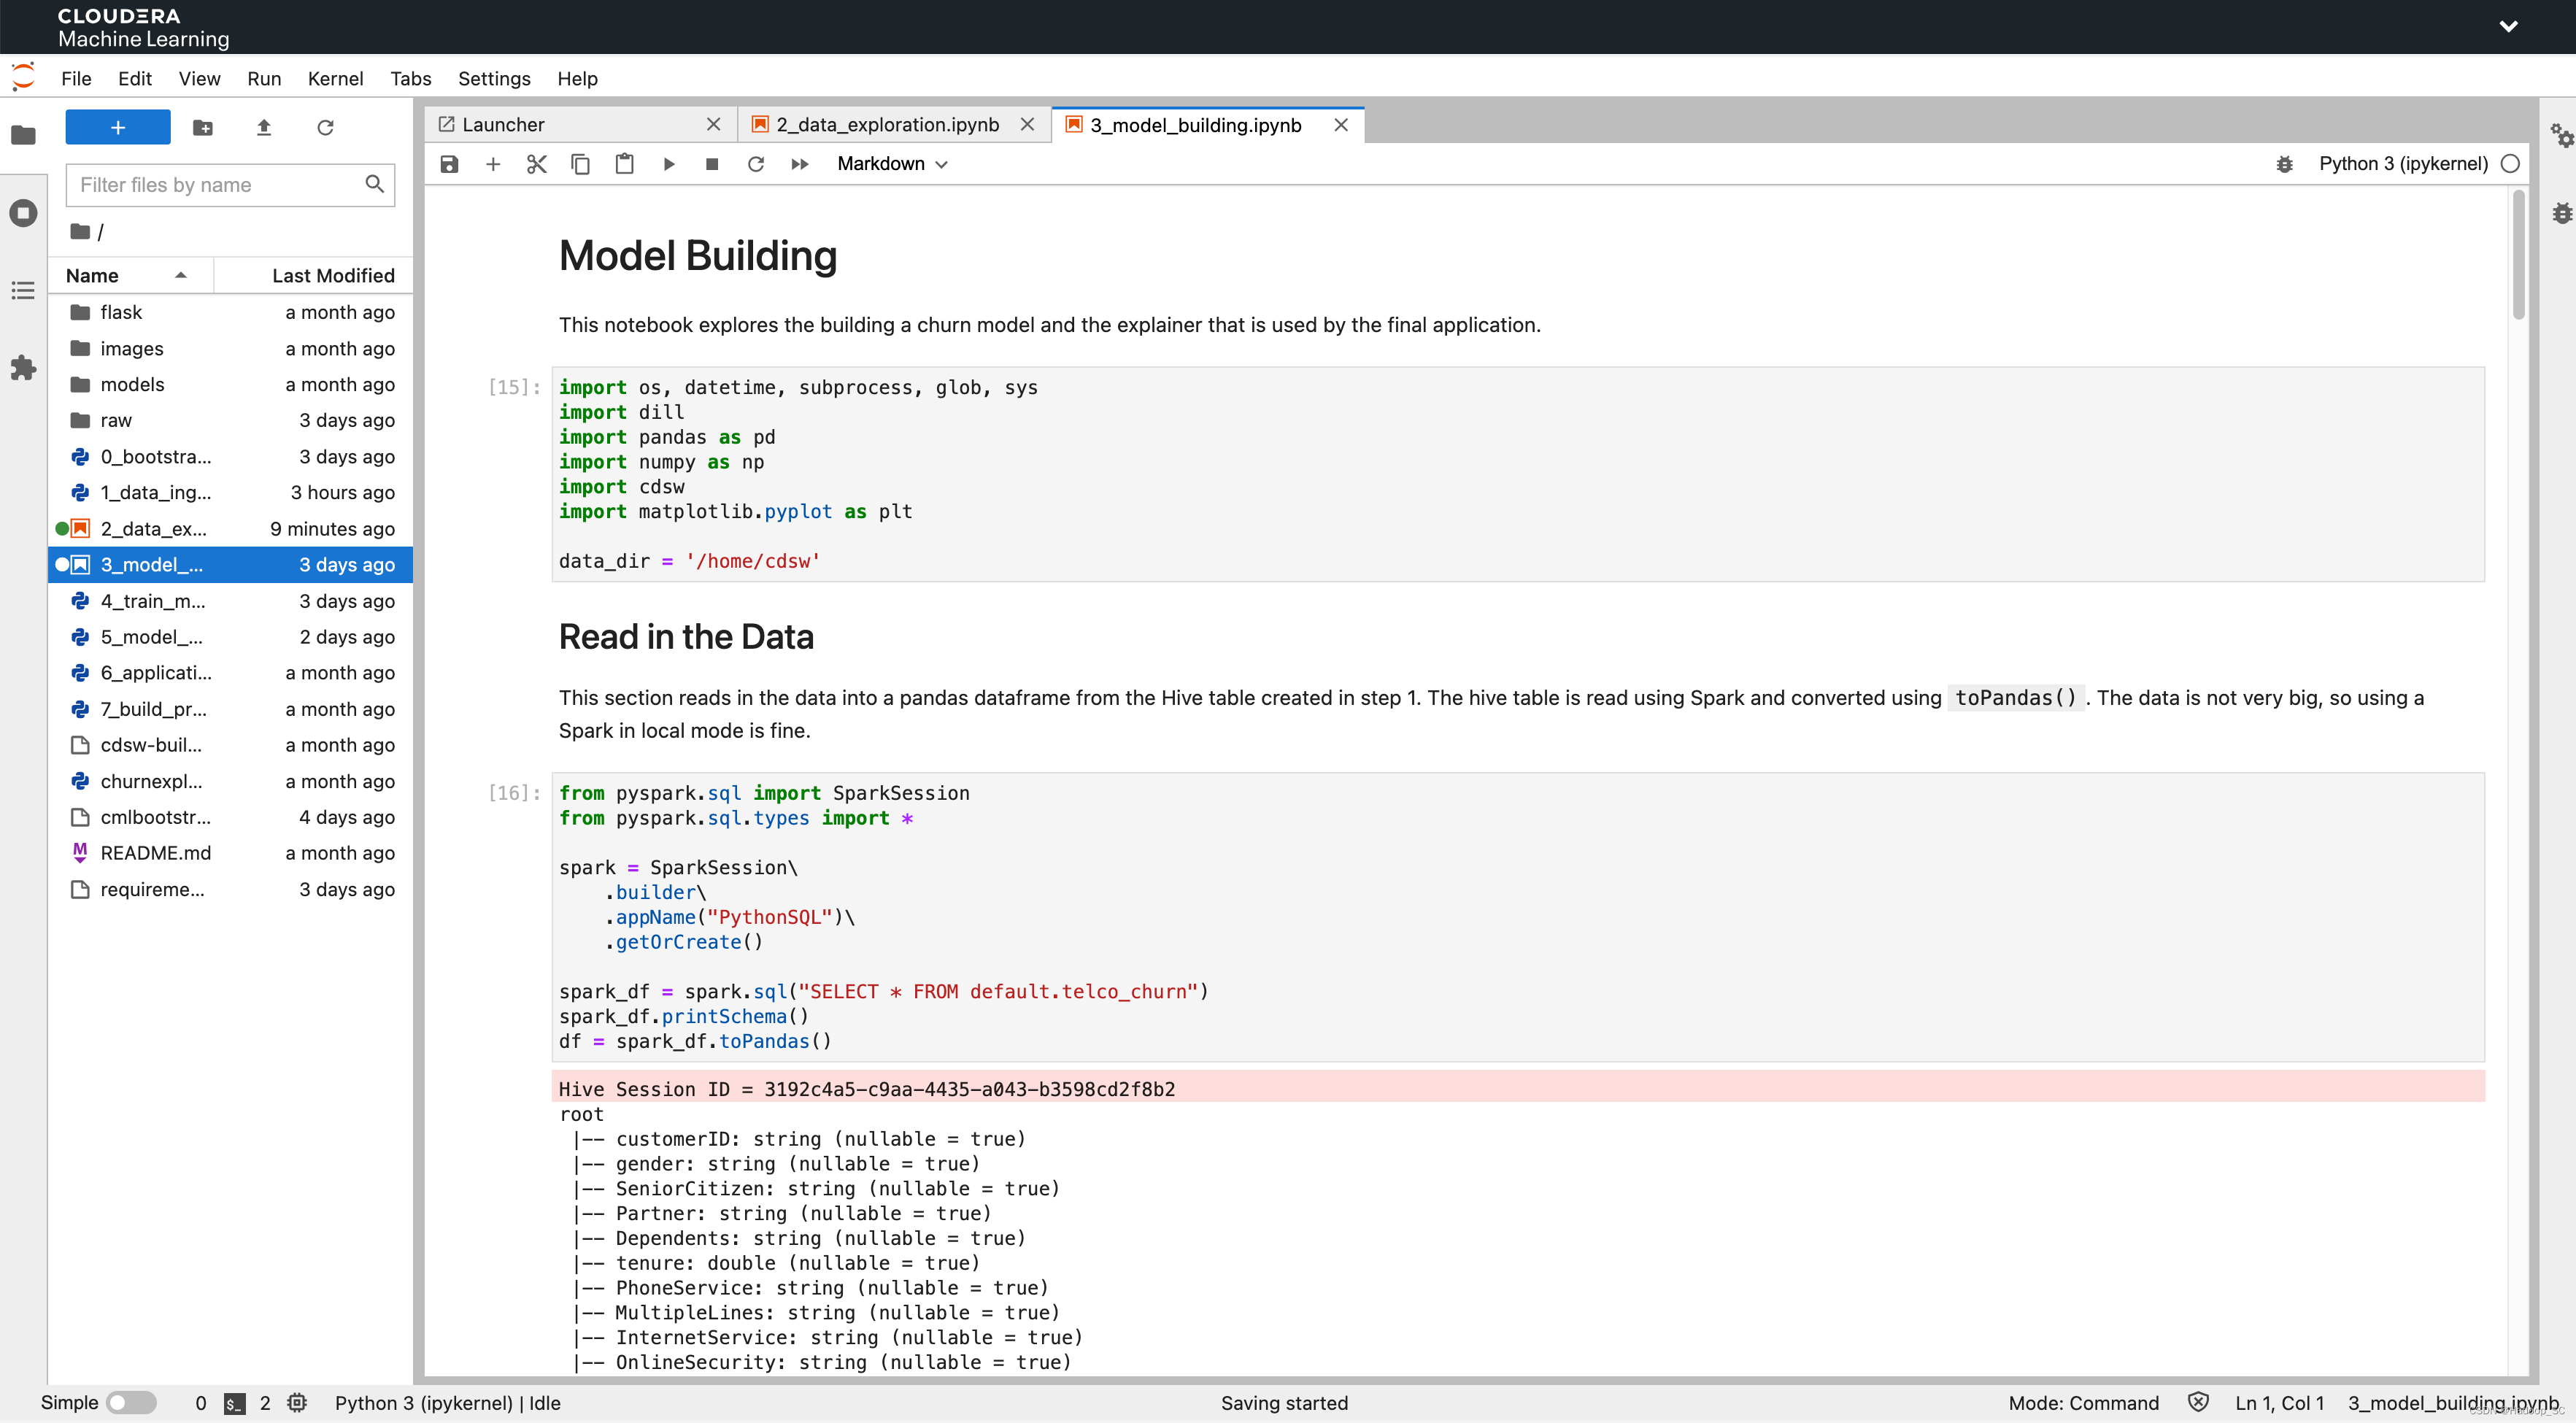Click the kernel status circle indicator
Image resolution: width=2576 pixels, height=1423 pixels.
(2509, 164)
